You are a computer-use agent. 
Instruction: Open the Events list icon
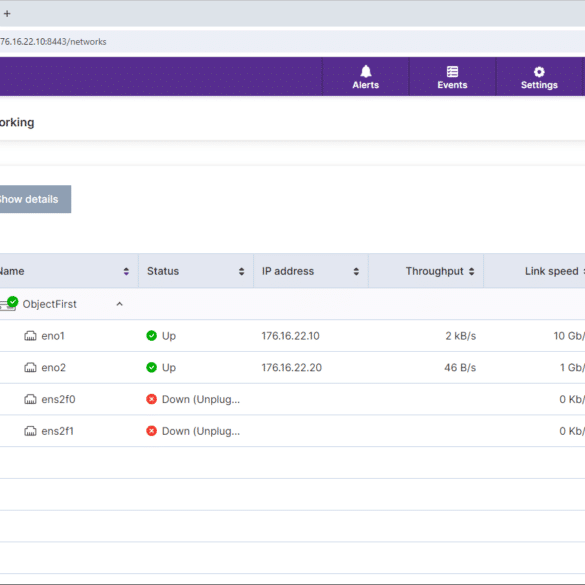452,71
